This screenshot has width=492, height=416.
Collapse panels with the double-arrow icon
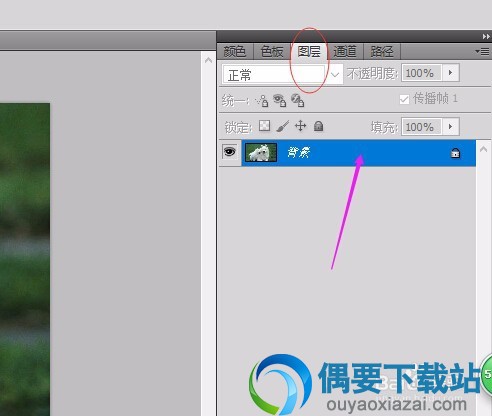pyautogui.click(x=486, y=36)
